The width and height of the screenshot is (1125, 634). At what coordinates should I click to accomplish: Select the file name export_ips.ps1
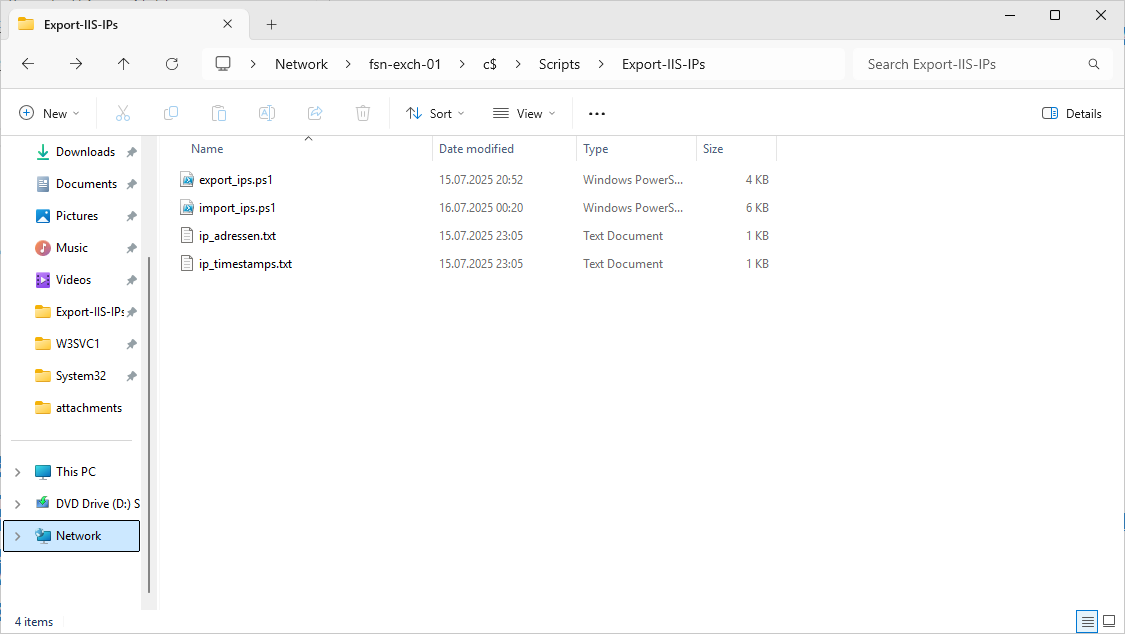(236, 180)
